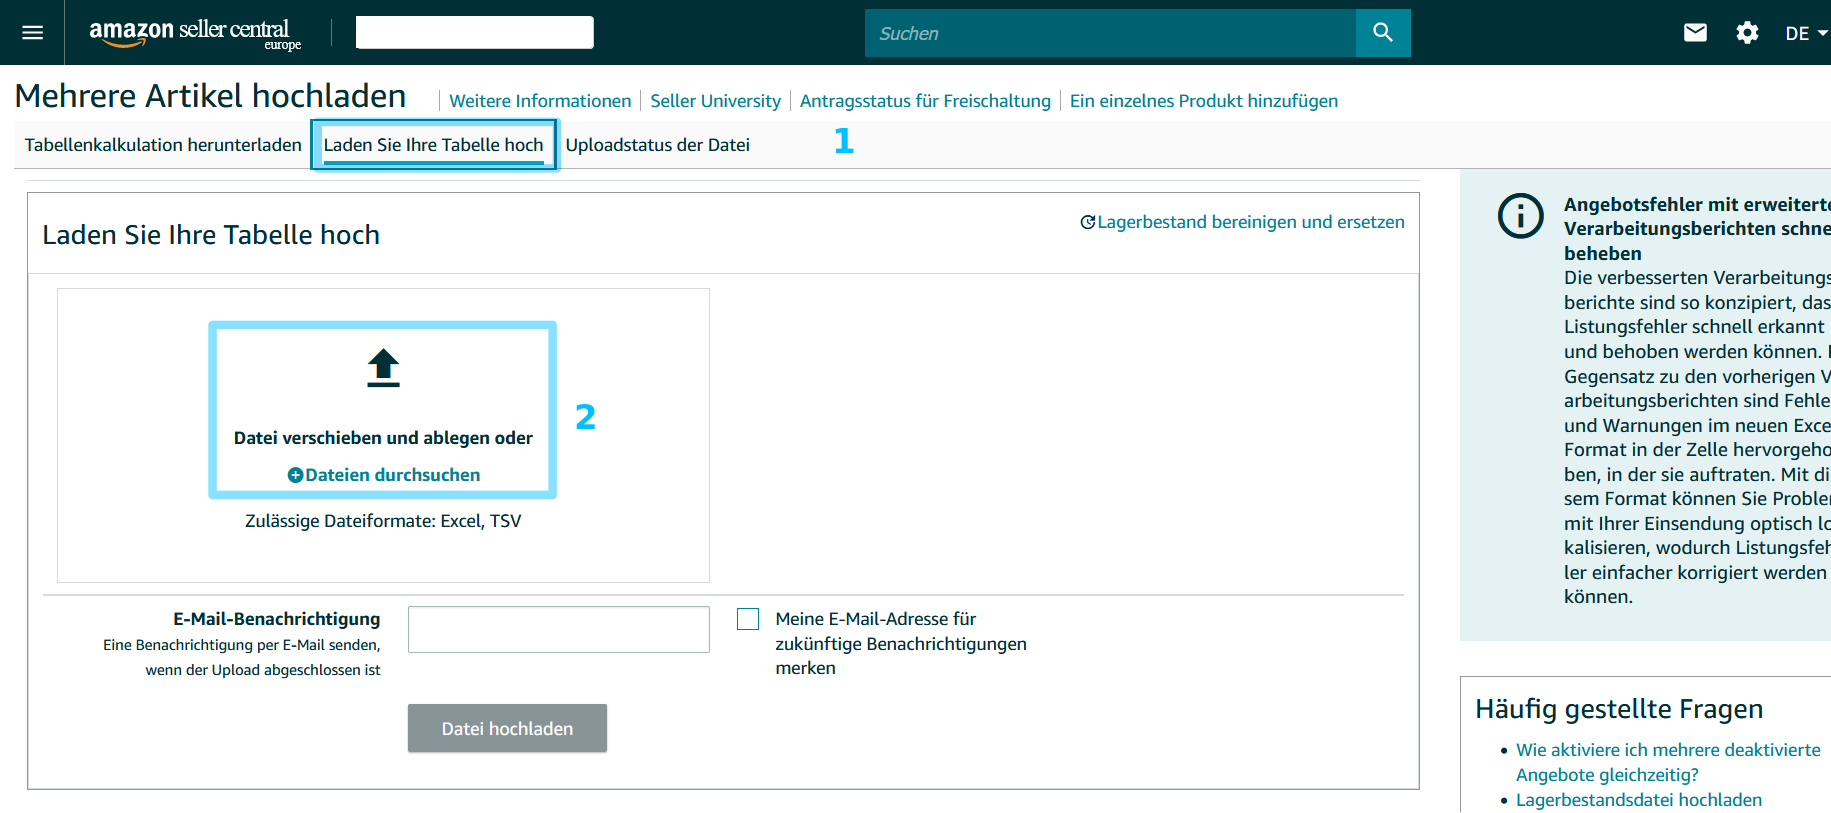
Task: Click the info circle icon
Action: 1520,216
